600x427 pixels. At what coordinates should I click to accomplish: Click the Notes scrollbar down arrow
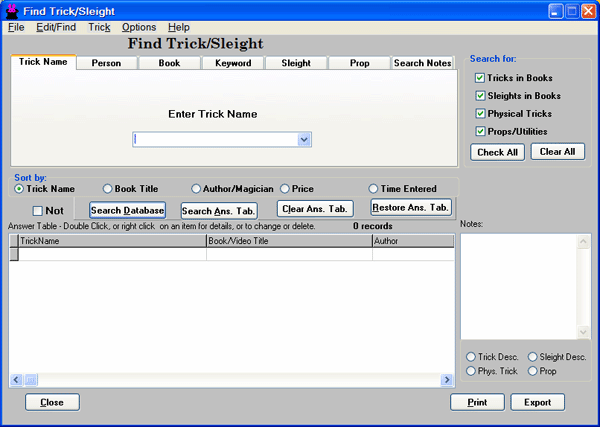584,333
